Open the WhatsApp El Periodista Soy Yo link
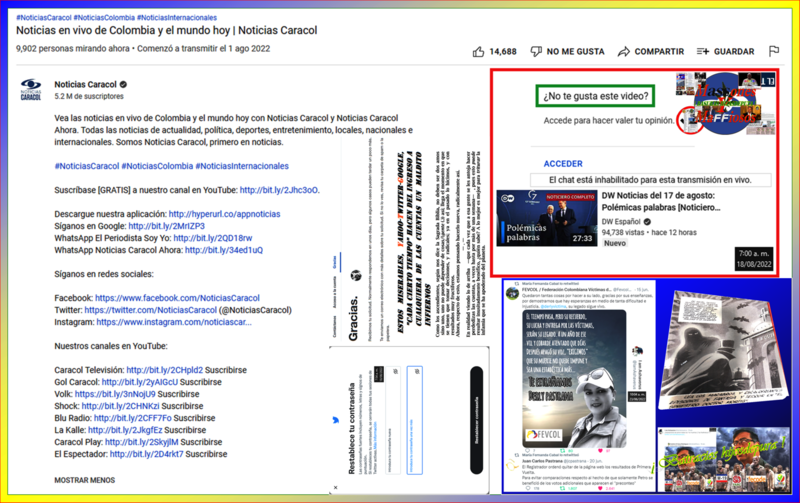 (x=213, y=238)
